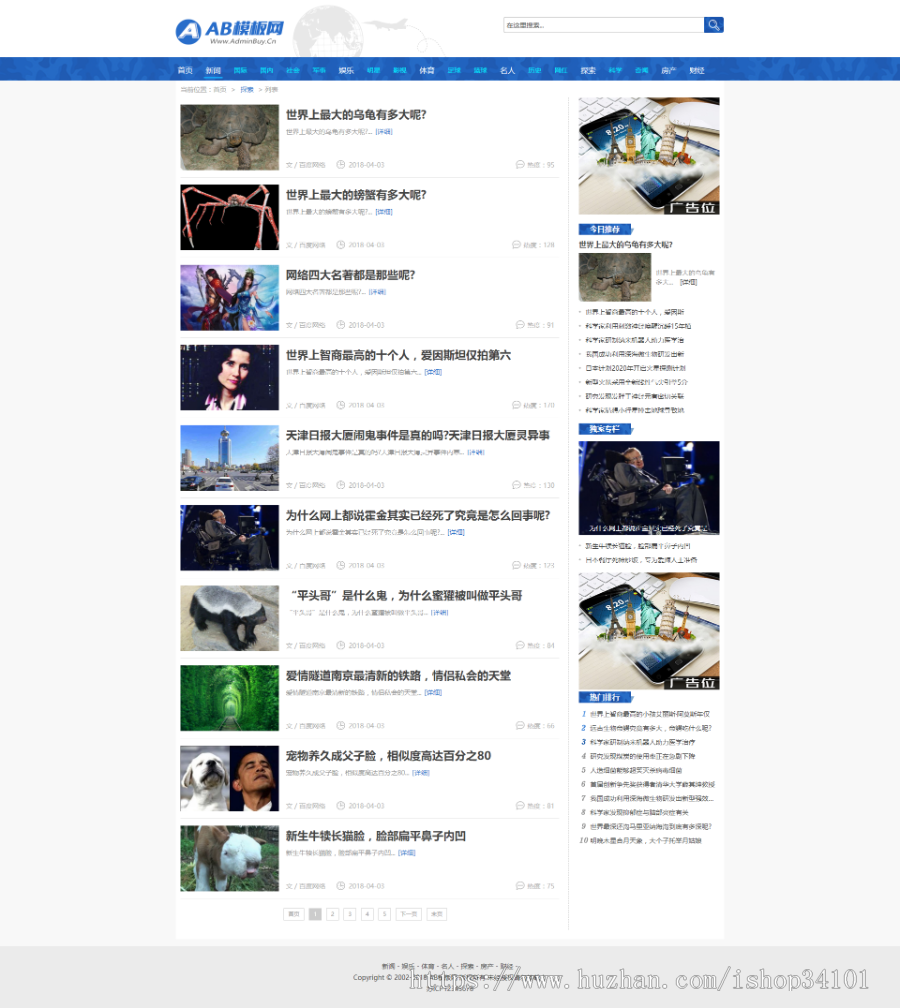Click 名人 link in the footer
Screen dimensions: 900x1008
click(447, 966)
